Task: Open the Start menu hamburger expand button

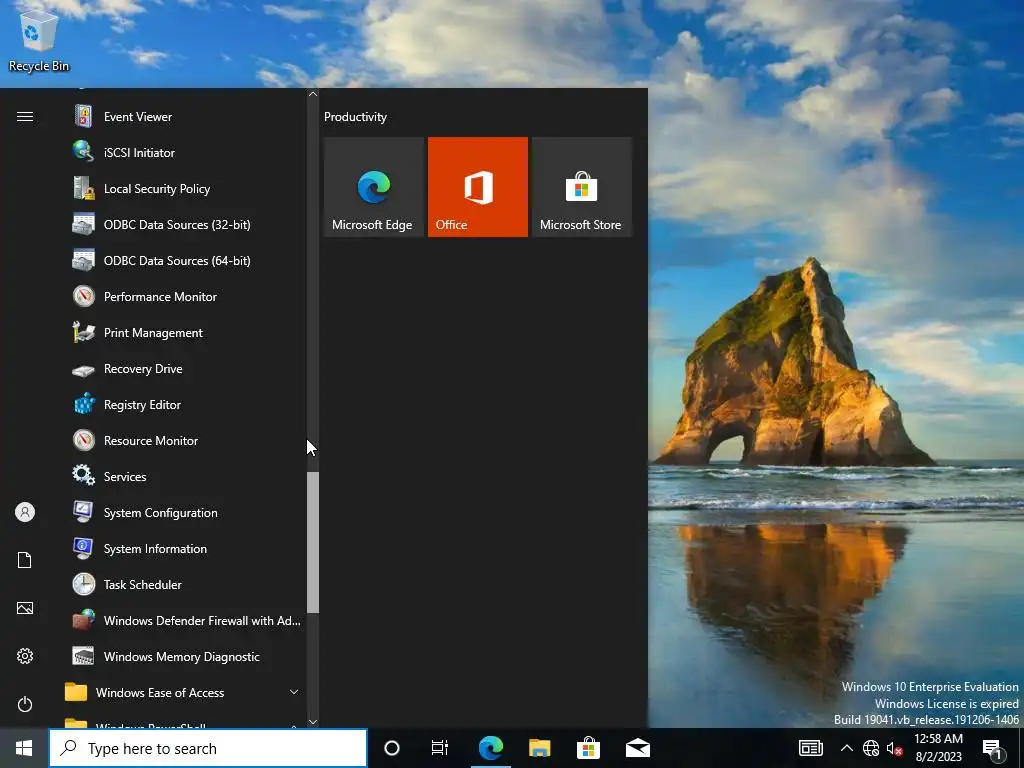Action: point(25,117)
